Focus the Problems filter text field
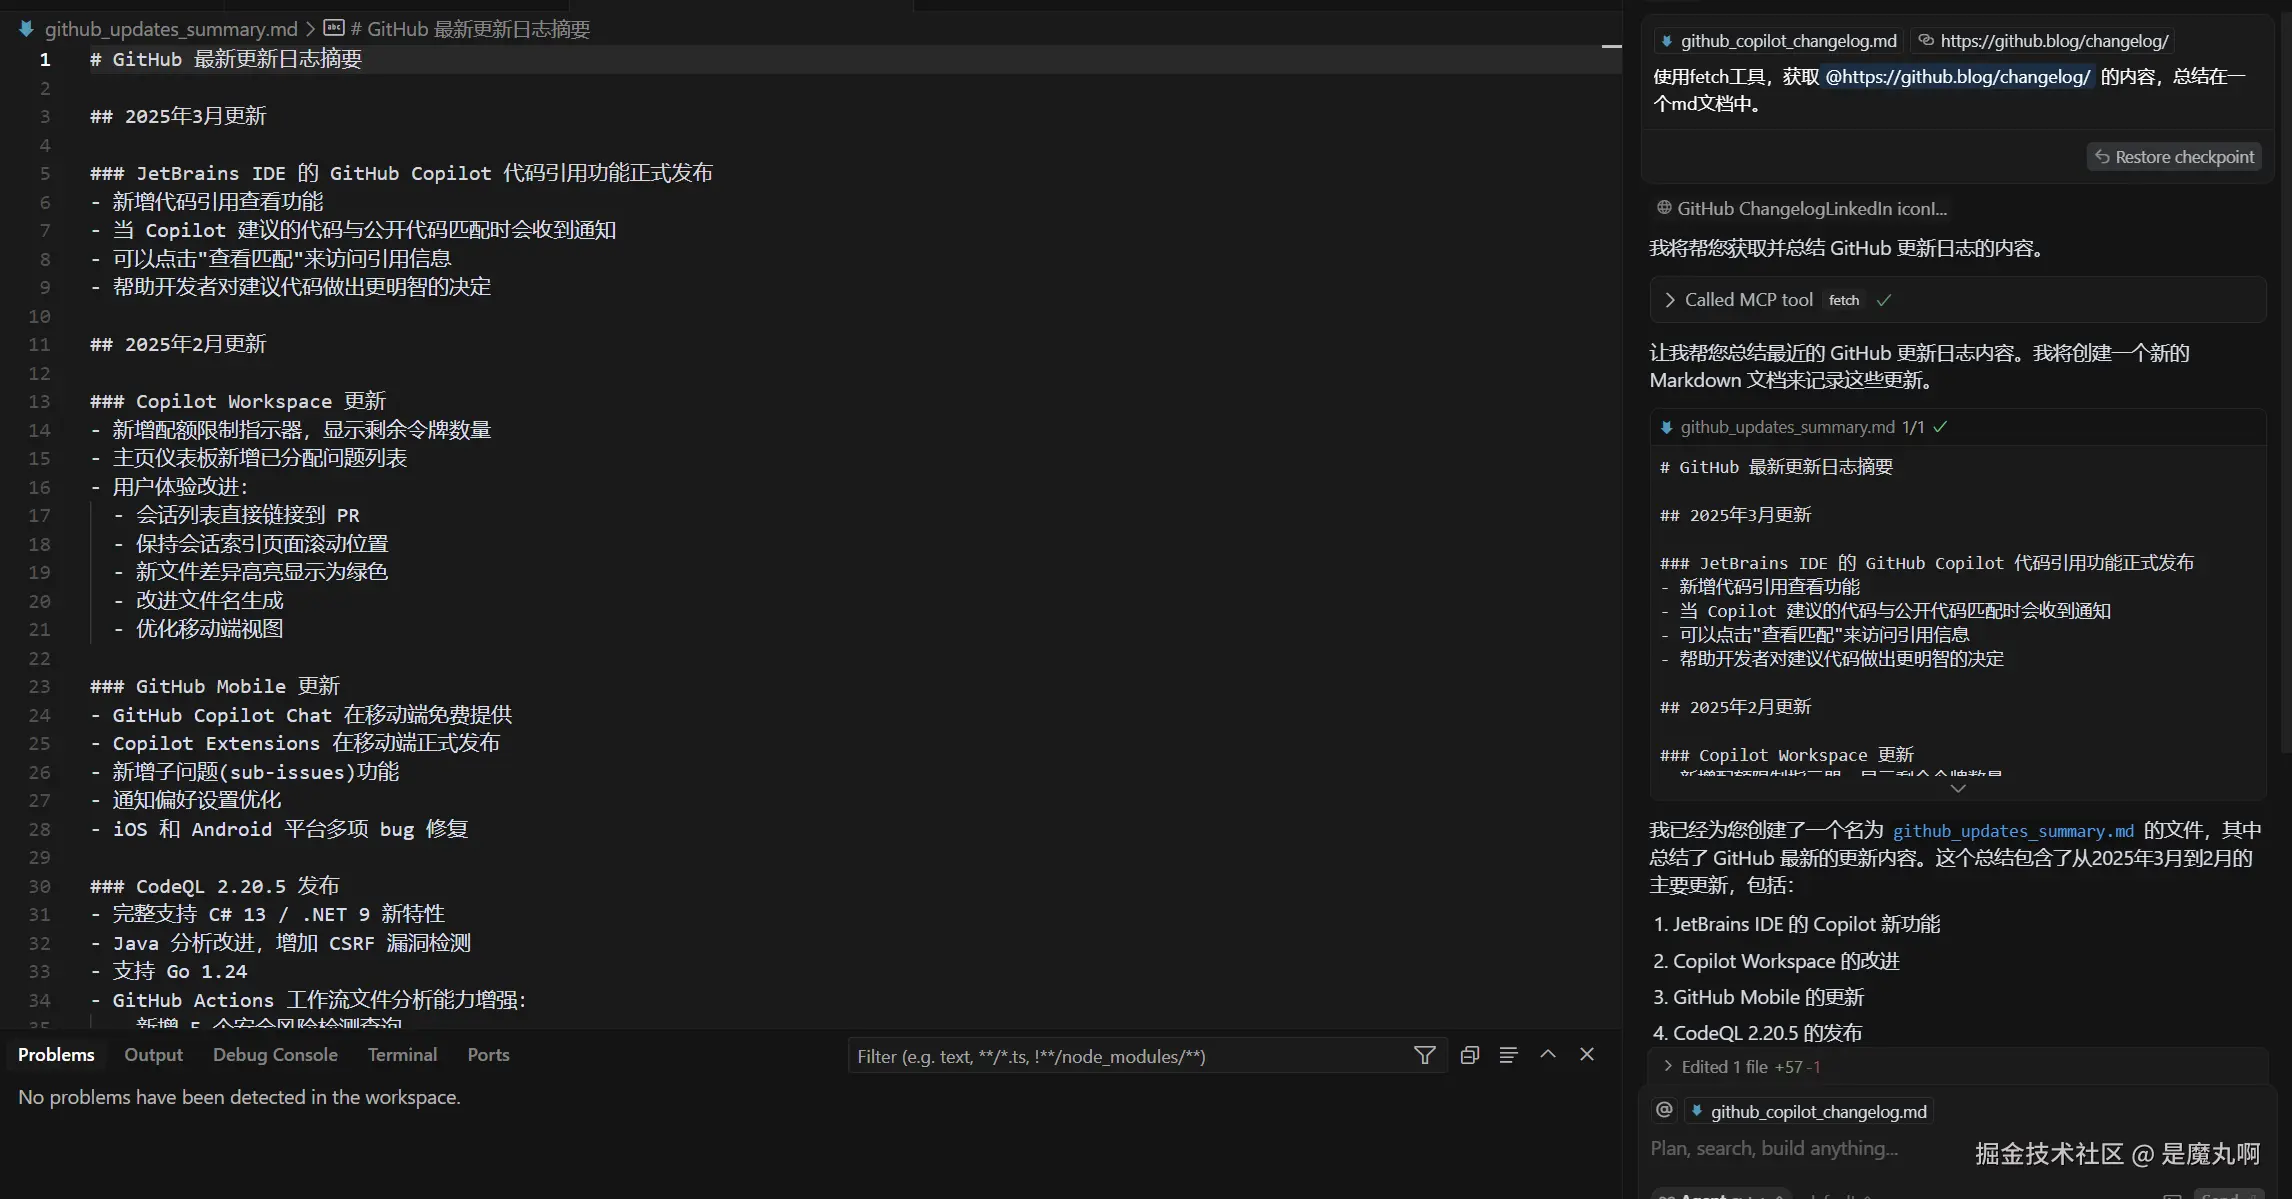The image size is (2292, 1199). [1130, 1056]
